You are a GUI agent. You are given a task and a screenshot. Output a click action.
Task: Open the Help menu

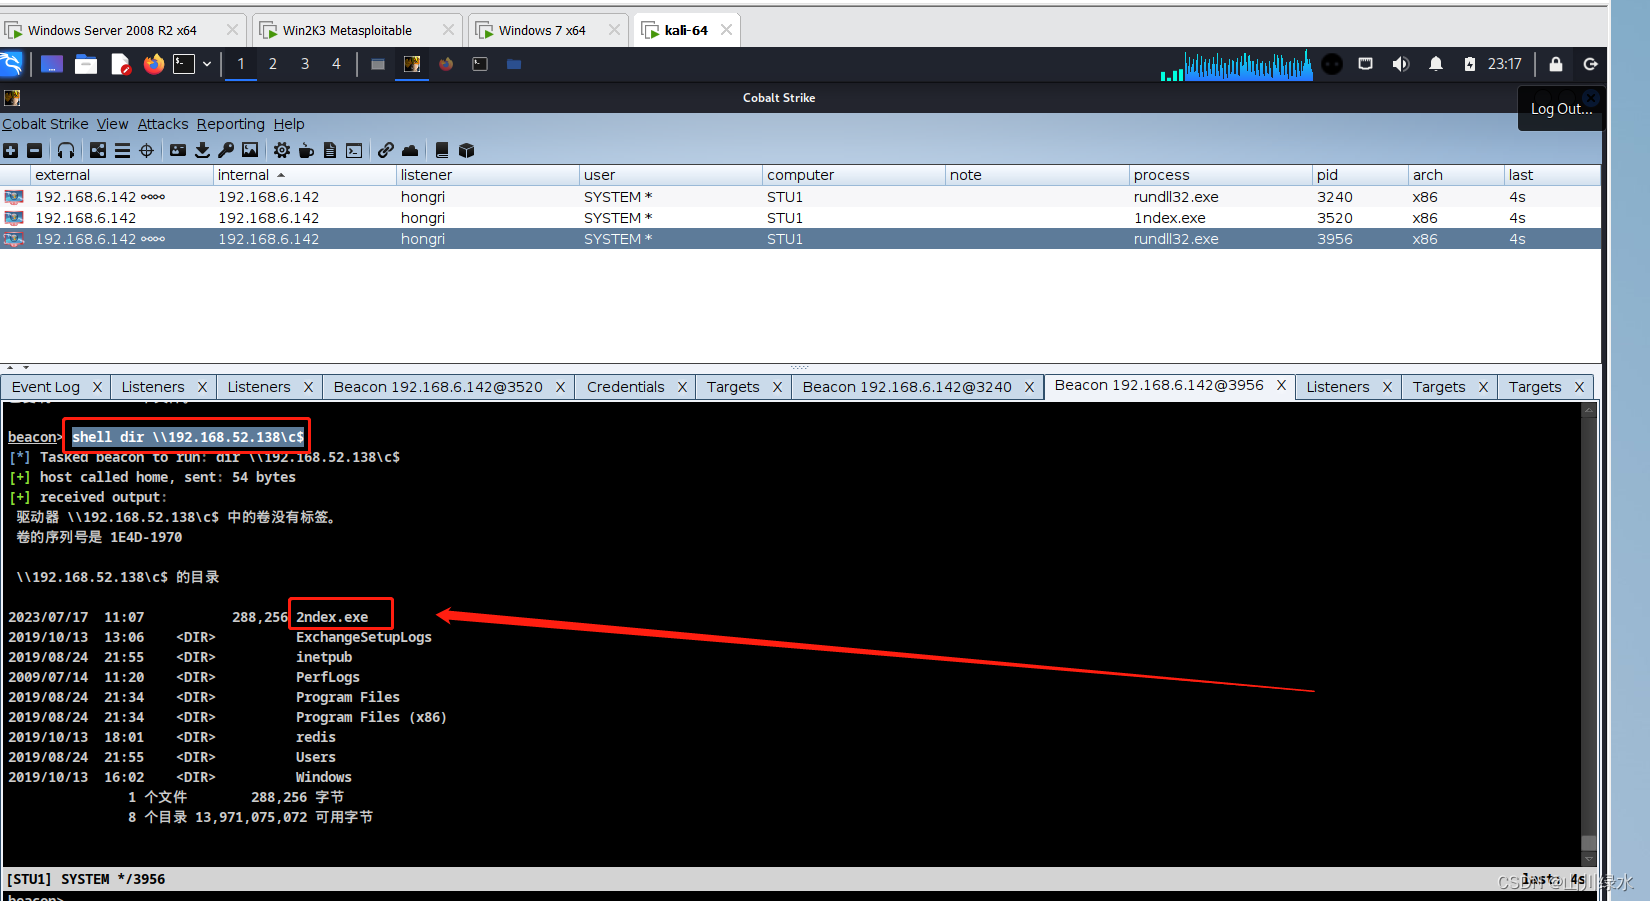click(x=289, y=124)
